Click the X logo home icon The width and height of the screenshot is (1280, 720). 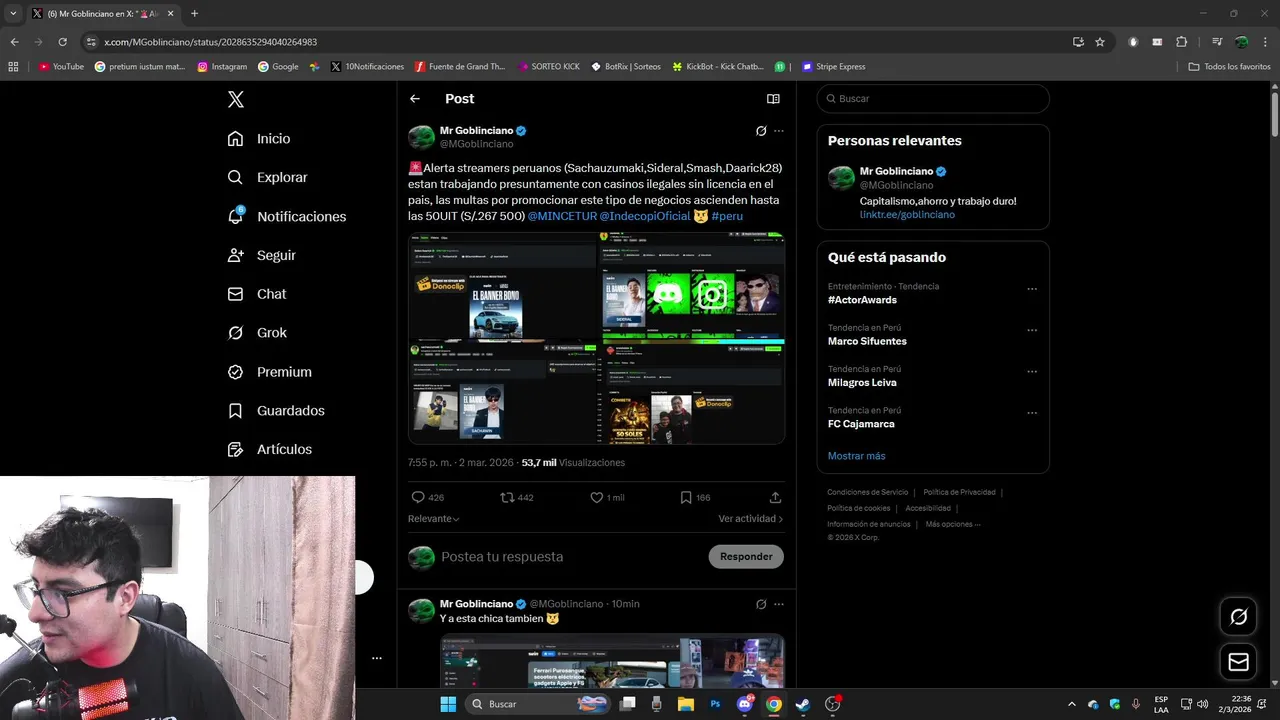(235, 99)
